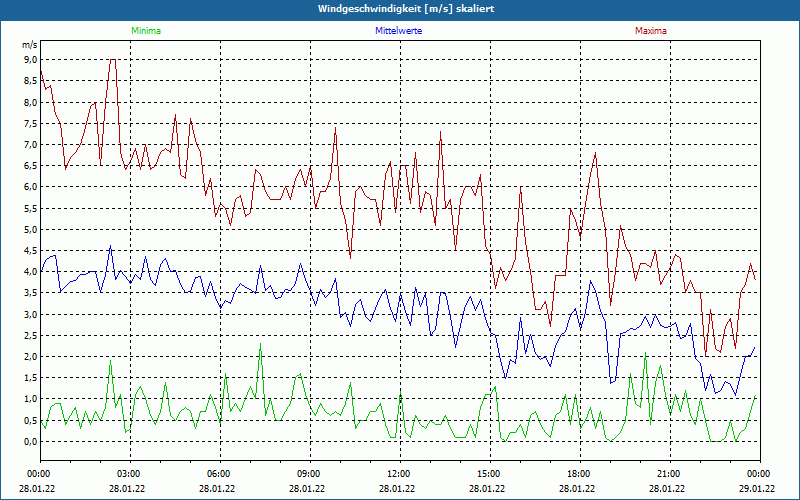The image size is (800, 500).
Task: Click the 06:00 time axis label
Action: (217, 474)
